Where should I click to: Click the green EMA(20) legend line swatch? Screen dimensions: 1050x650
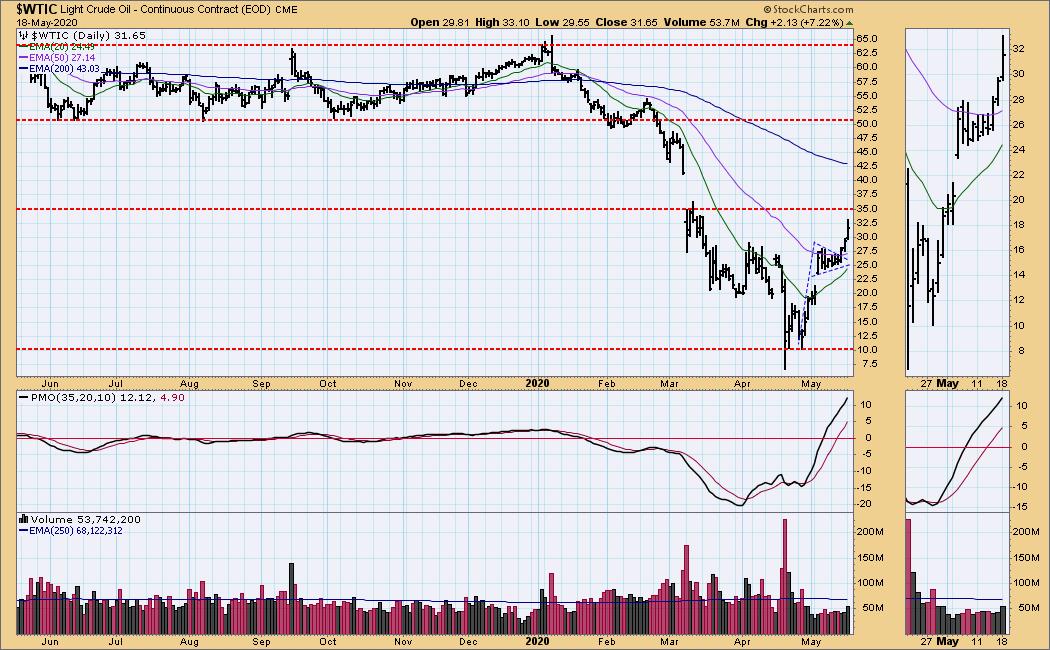coord(23,47)
